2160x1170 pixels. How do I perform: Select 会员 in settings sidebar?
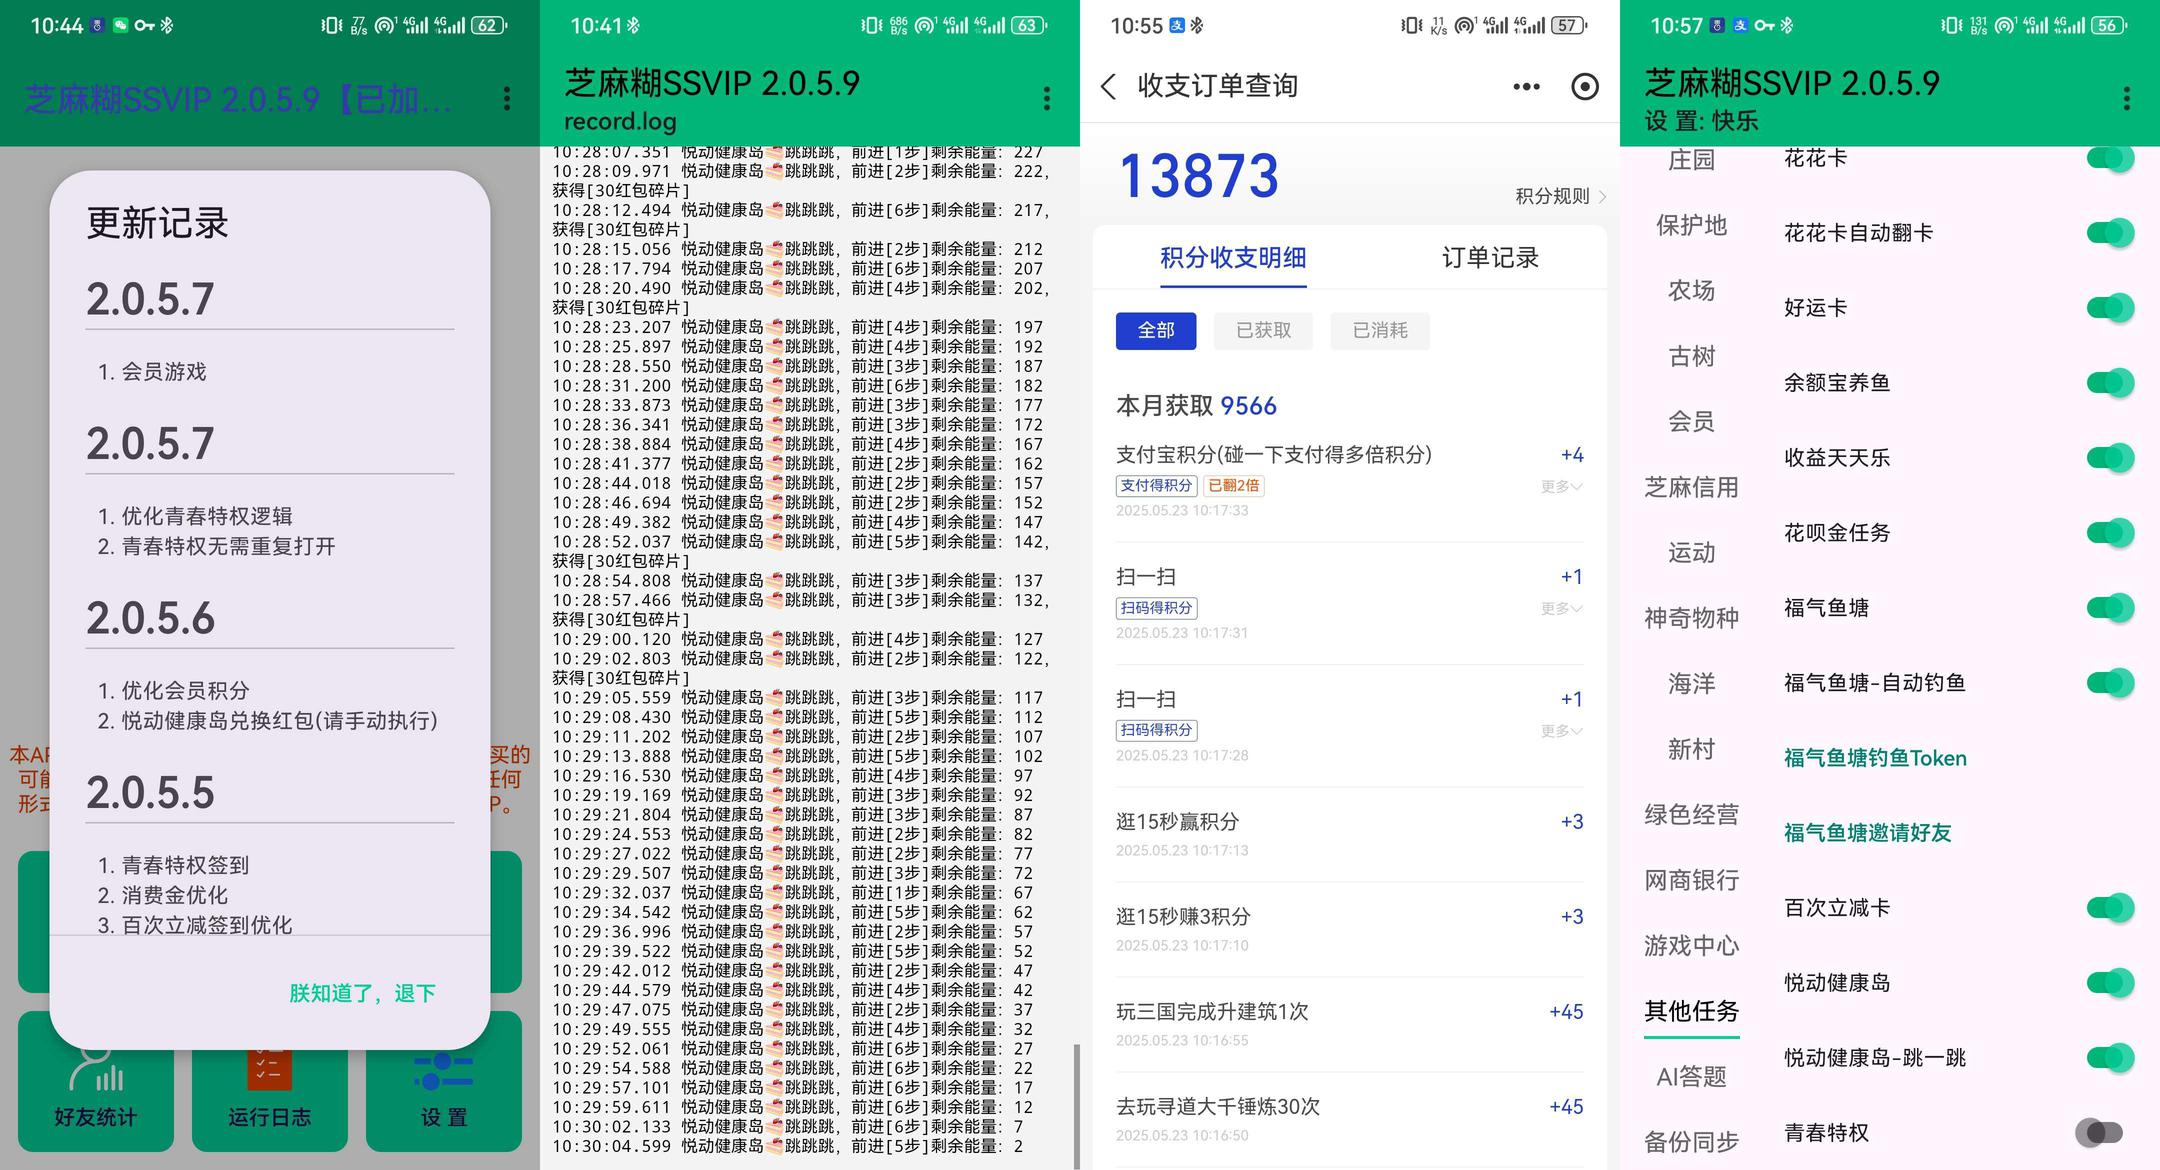pyautogui.click(x=1691, y=422)
